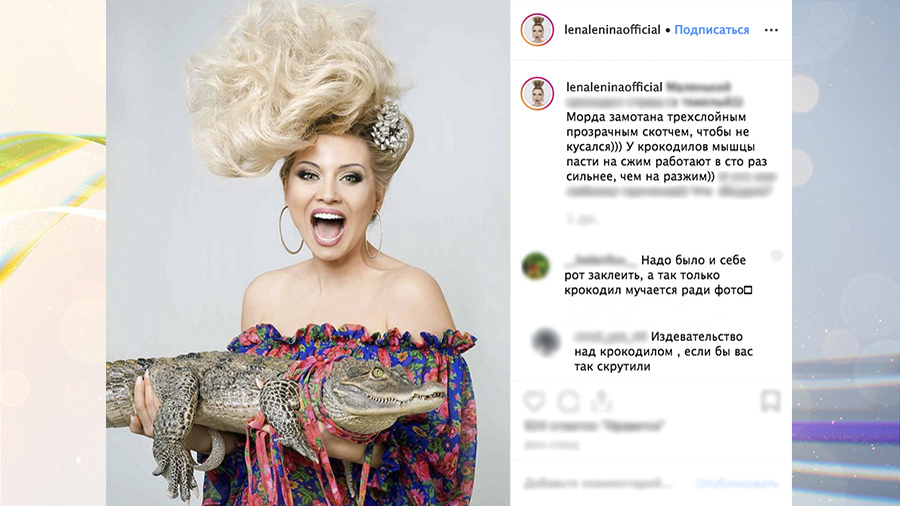The width and height of the screenshot is (900, 506).
Task: Click the post timestamp under the caption
Action: pyautogui.click(x=582, y=219)
